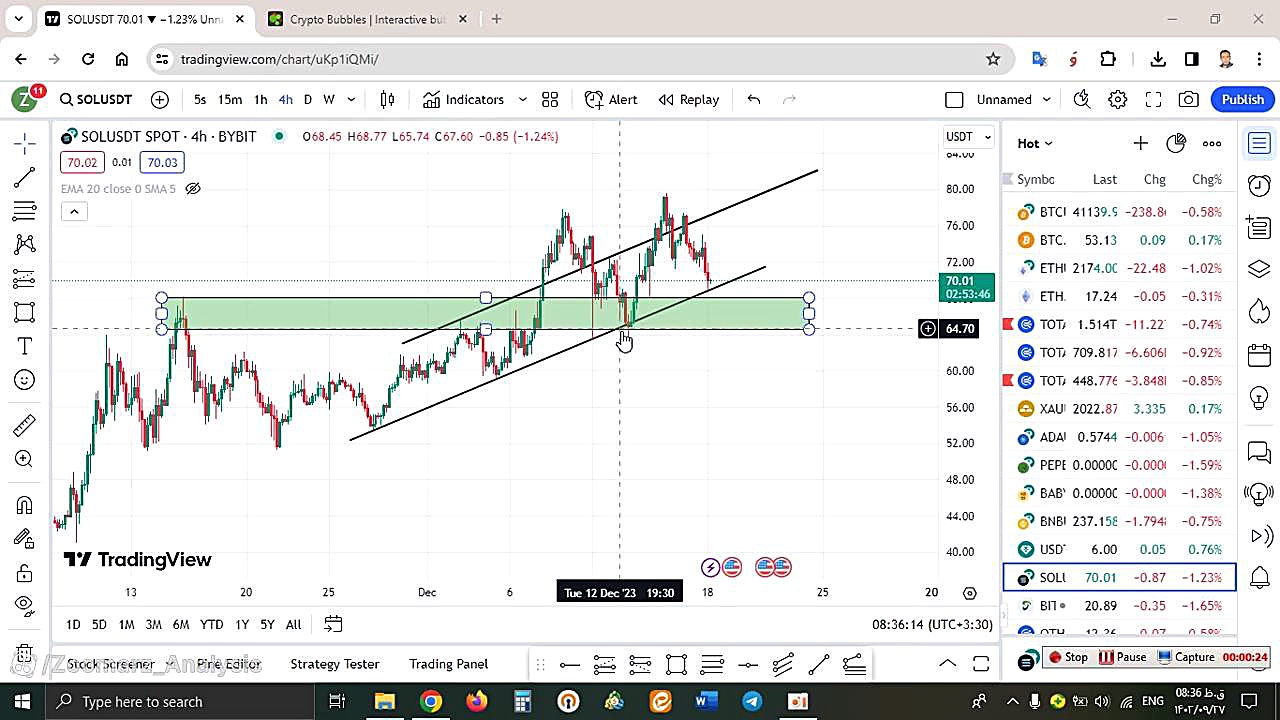Open quick search icon in toolbar
The height and width of the screenshot is (720, 1280).
pyautogui.click(x=1081, y=99)
